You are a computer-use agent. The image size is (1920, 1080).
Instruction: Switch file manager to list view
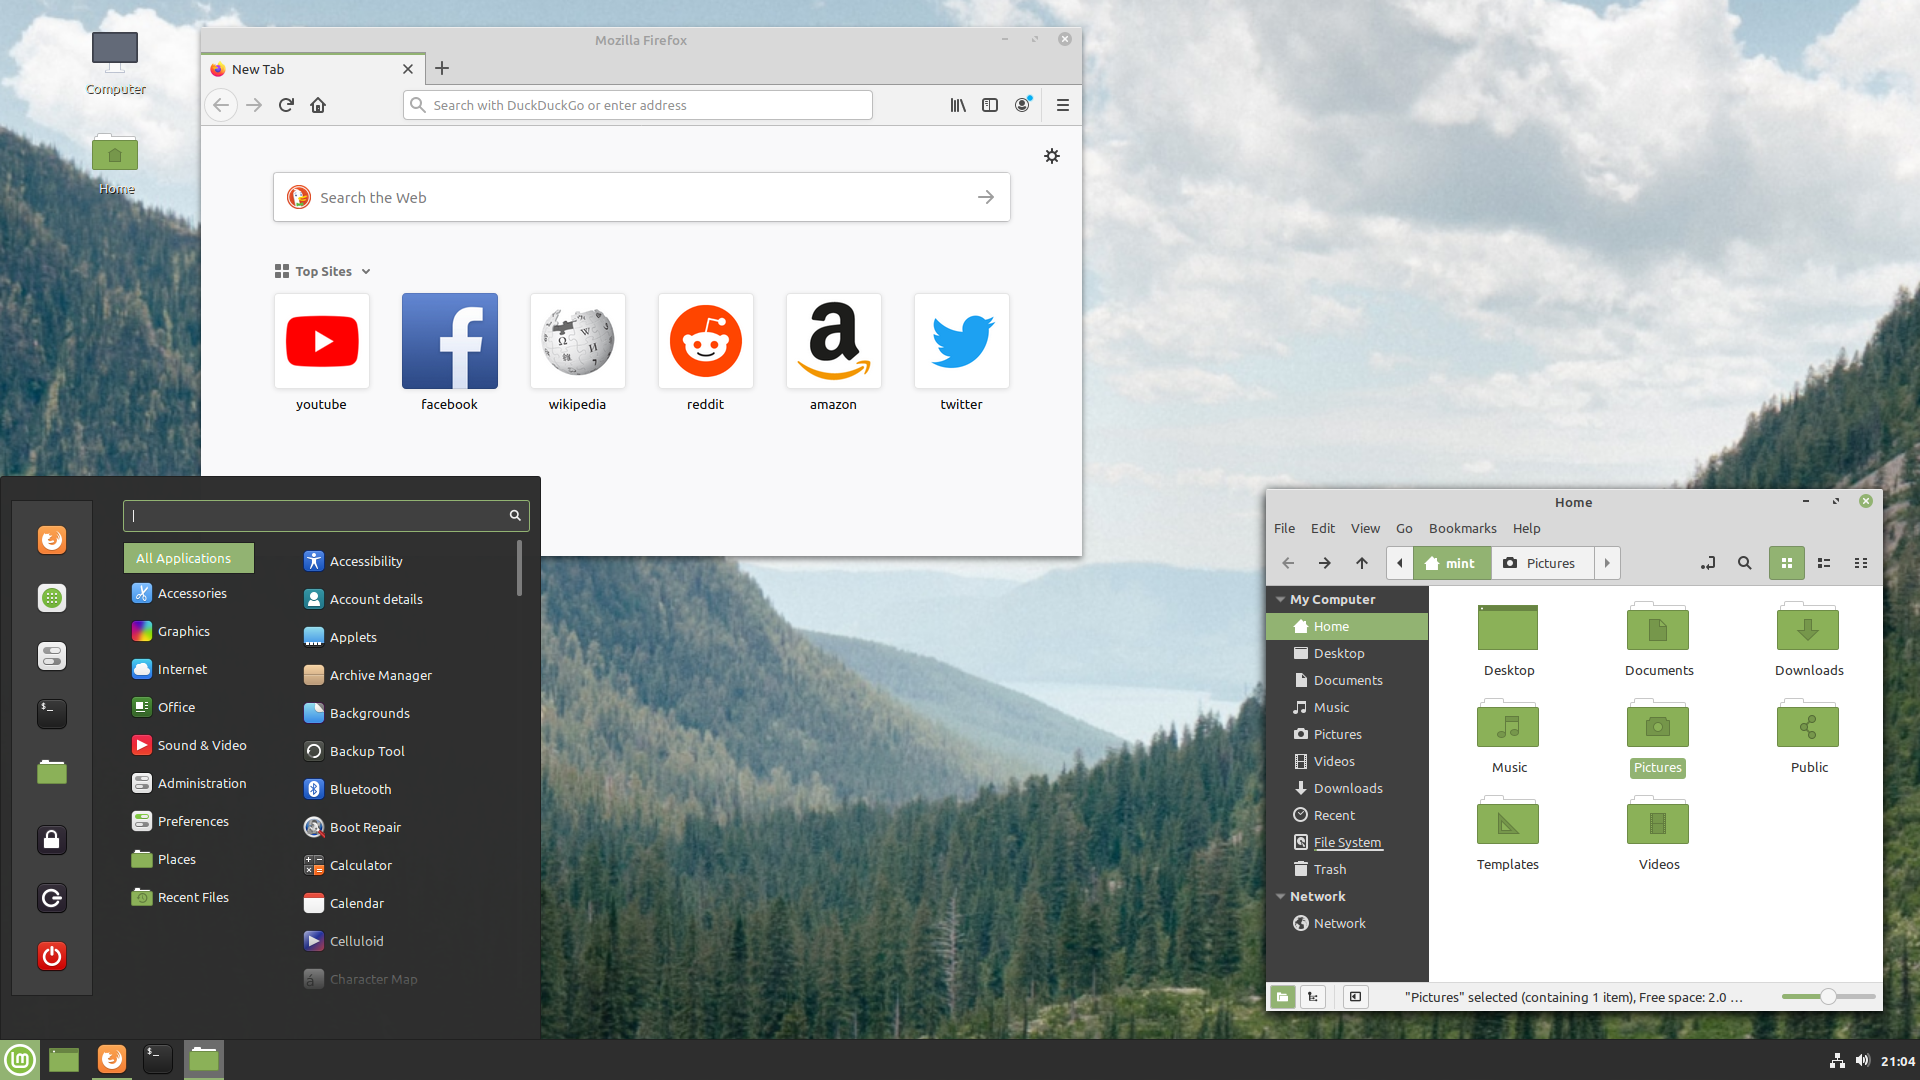pyautogui.click(x=1823, y=563)
